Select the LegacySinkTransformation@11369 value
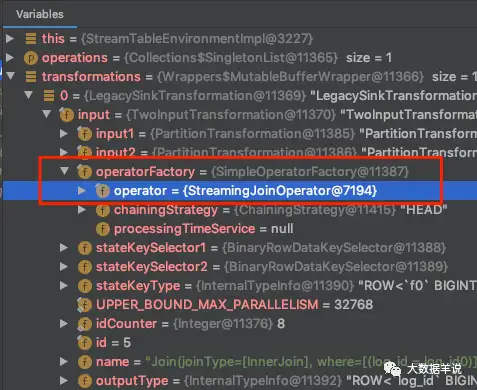The image size is (477, 390). point(195,96)
